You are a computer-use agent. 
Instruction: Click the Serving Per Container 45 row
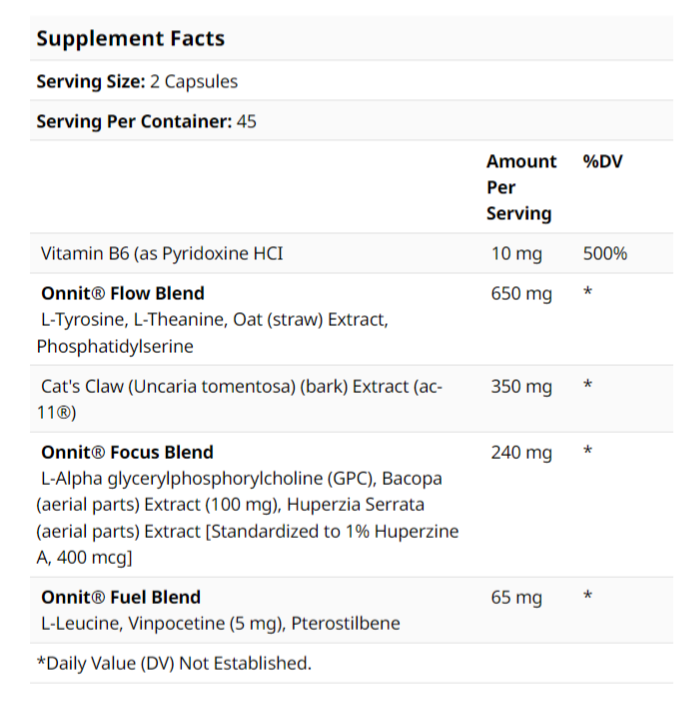146,122
